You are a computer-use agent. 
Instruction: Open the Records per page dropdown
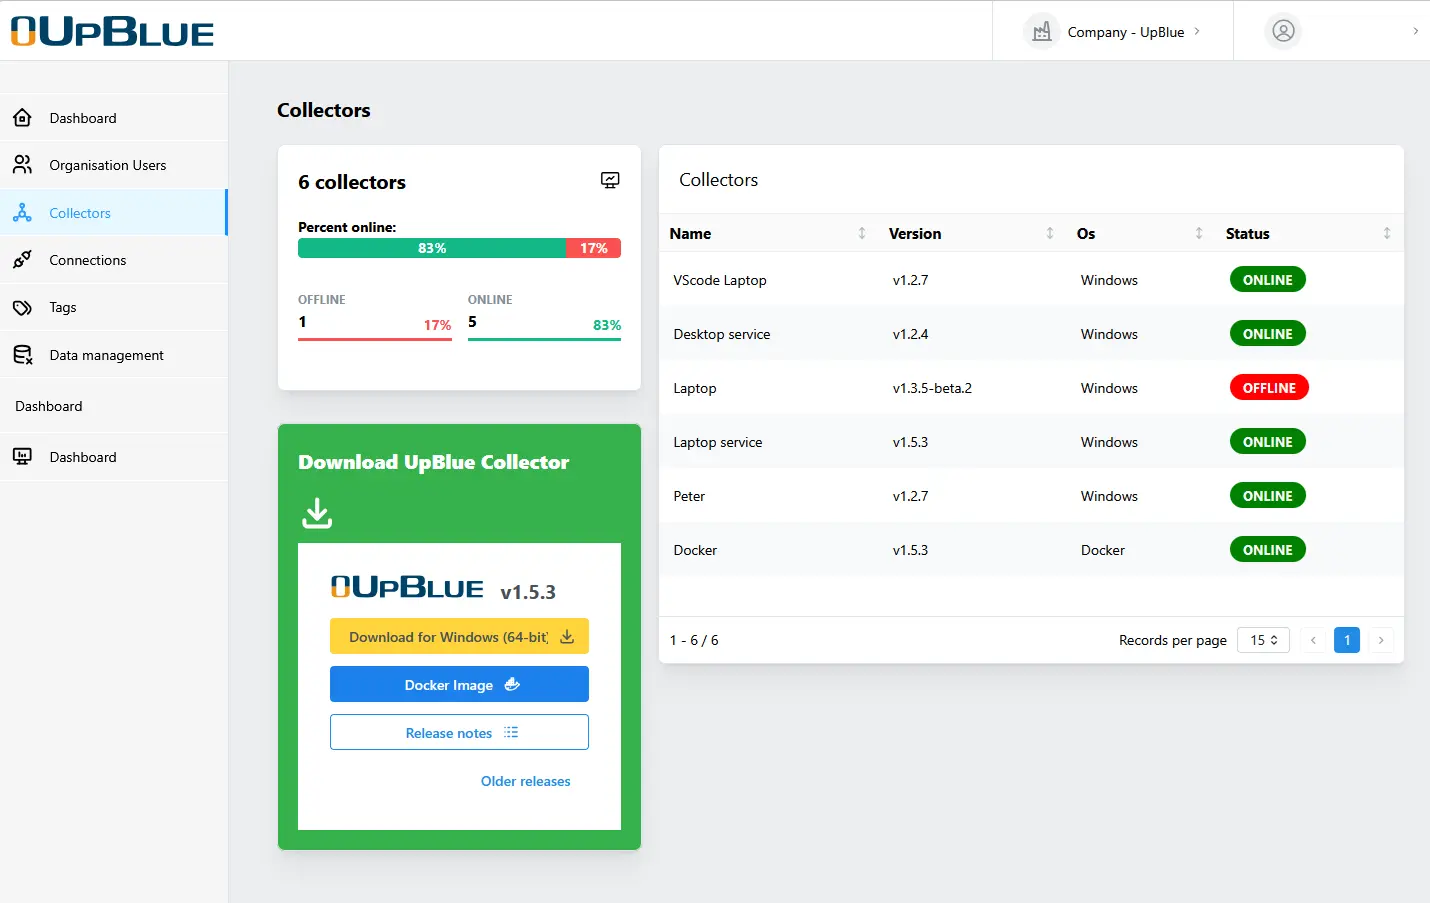1263,640
